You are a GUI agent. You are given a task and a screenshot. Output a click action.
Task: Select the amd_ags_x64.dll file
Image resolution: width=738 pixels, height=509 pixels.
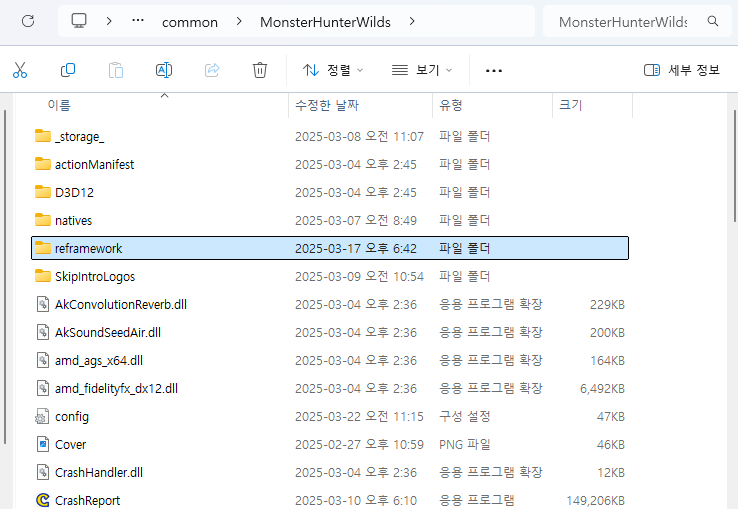pos(330,360)
